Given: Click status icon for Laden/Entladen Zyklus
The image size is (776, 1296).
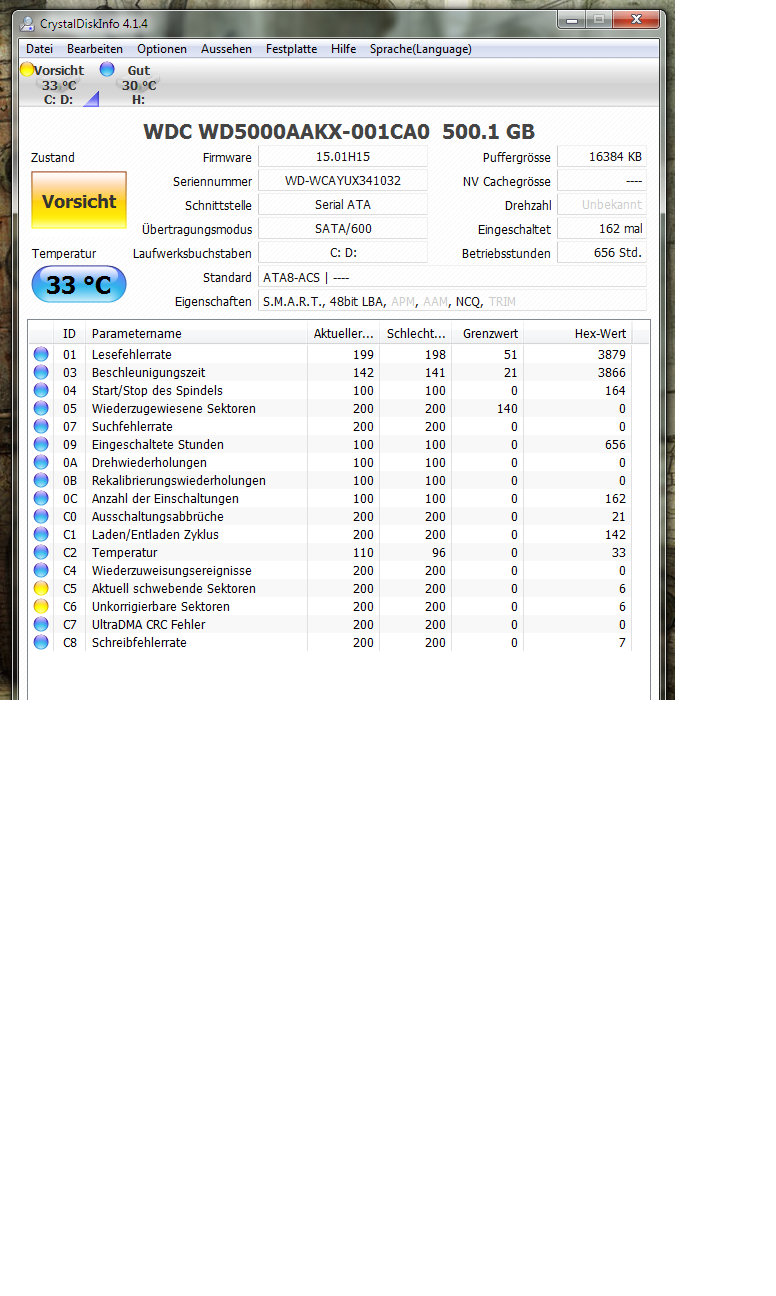Looking at the screenshot, I should tap(41, 534).
